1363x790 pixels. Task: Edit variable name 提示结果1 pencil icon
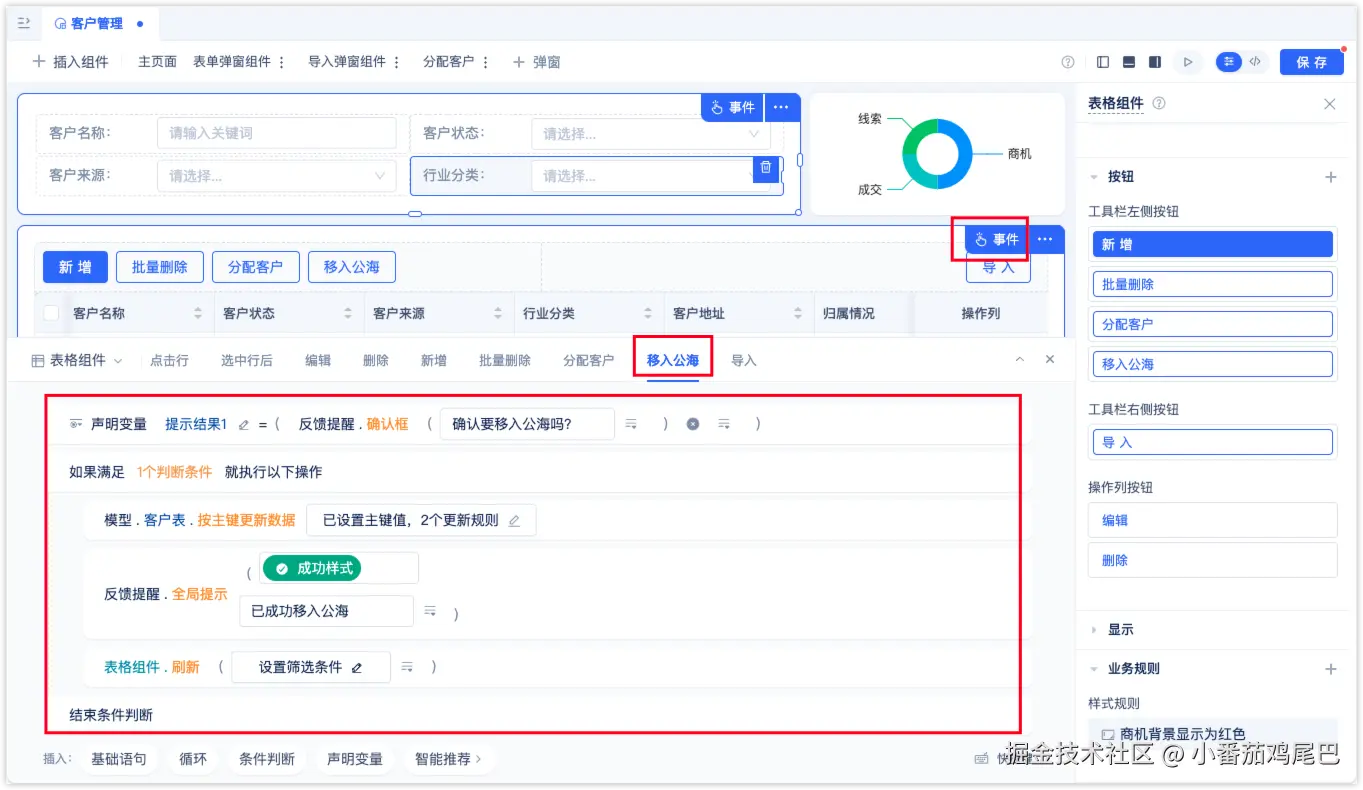click(243, 424)
